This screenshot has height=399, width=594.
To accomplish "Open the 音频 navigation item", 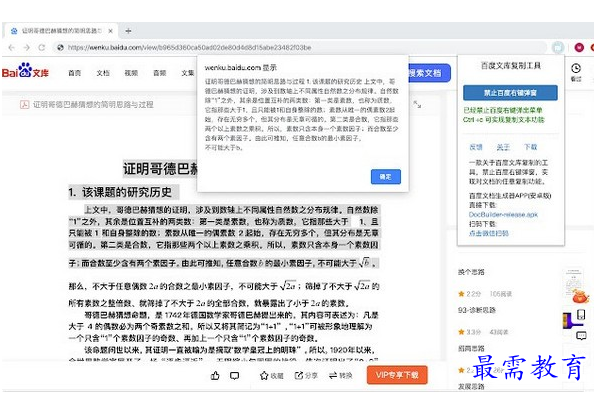I will point(159,73).
